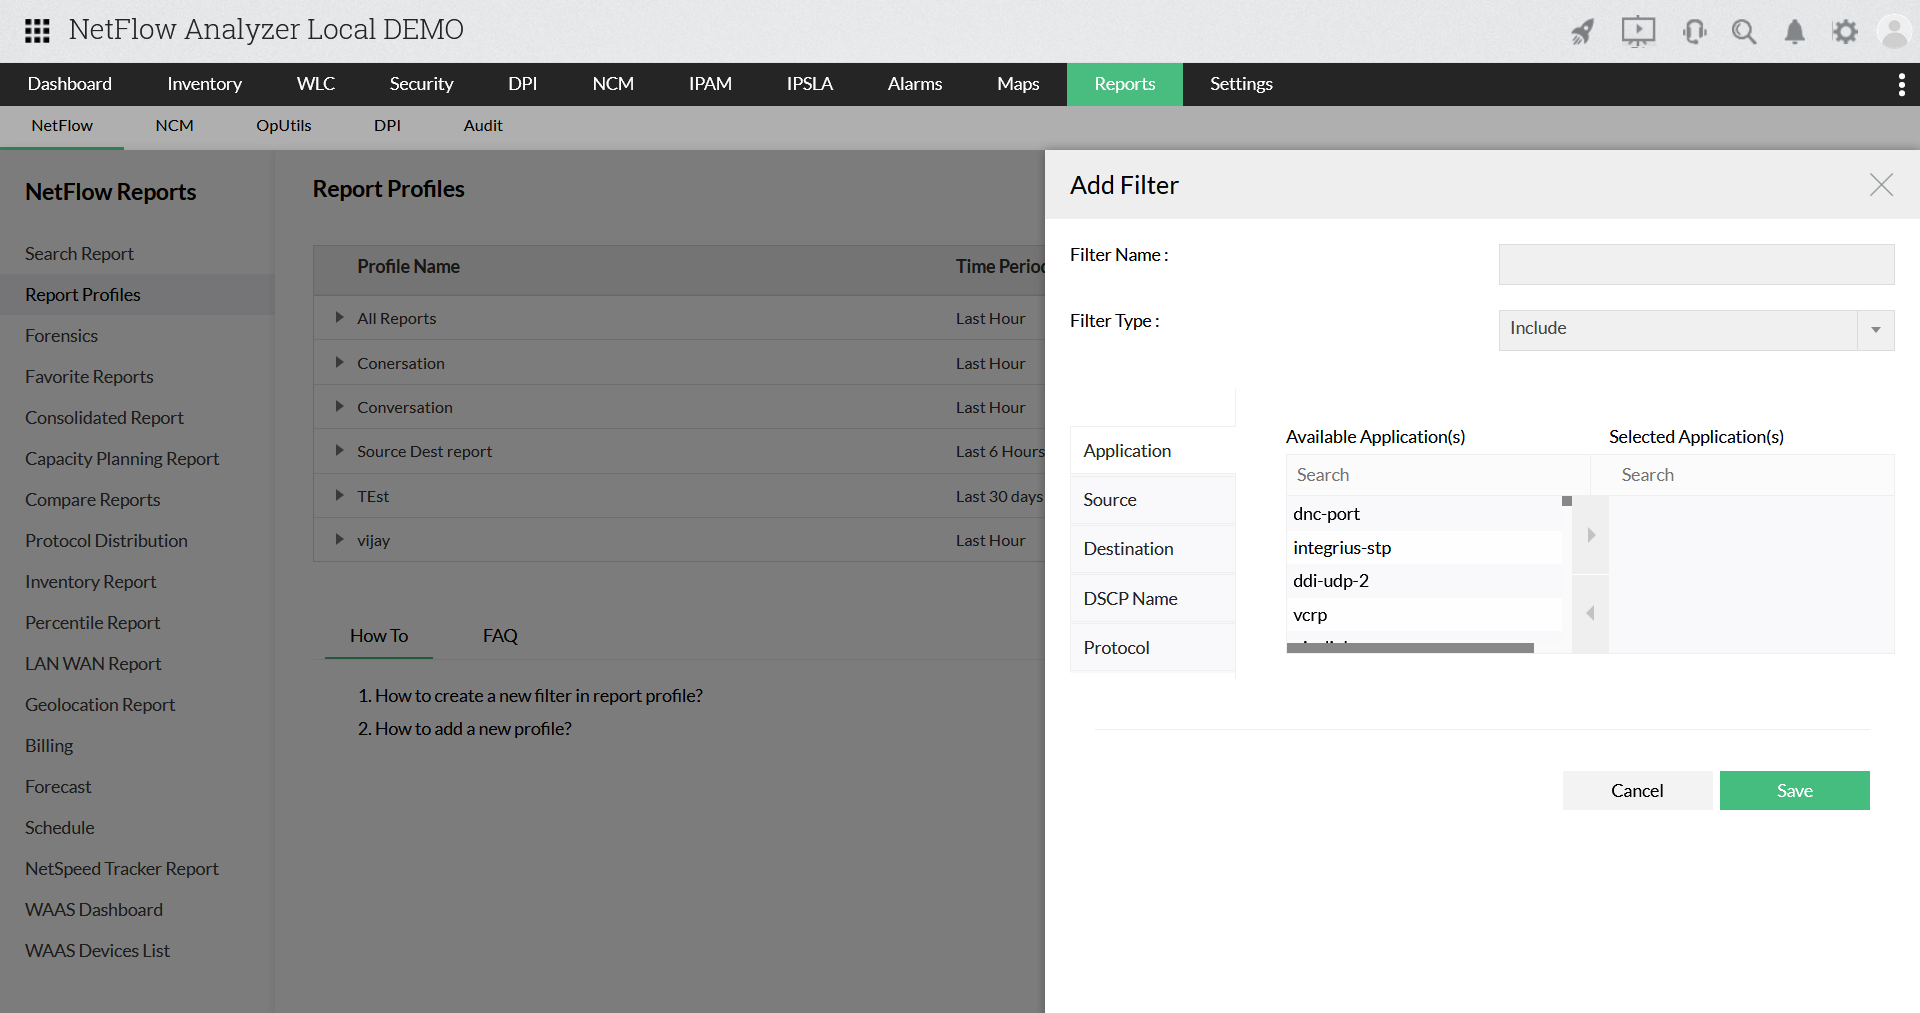1920x1013 pixels.
Task: Click the horizontal scrollbar of available applications
Action: point(1410,648)
